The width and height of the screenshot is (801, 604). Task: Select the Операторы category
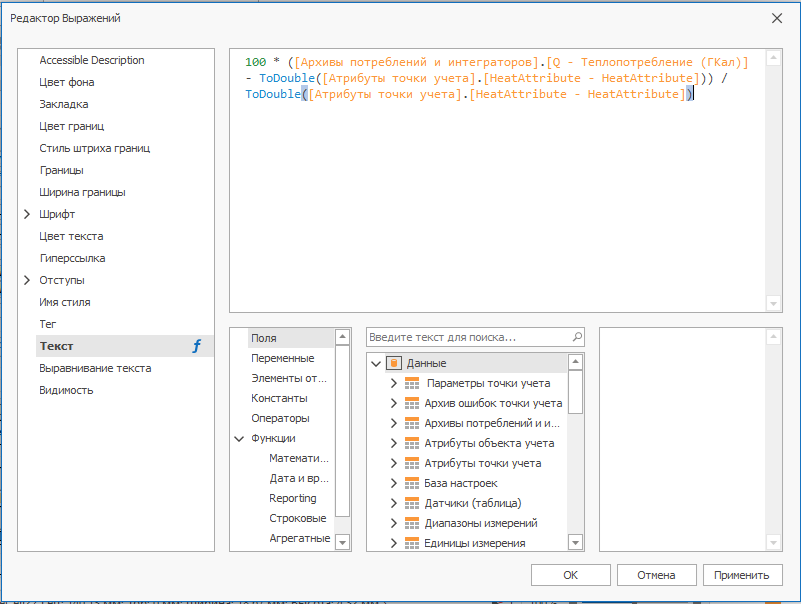pyautogui.click(x=282, y=417)
